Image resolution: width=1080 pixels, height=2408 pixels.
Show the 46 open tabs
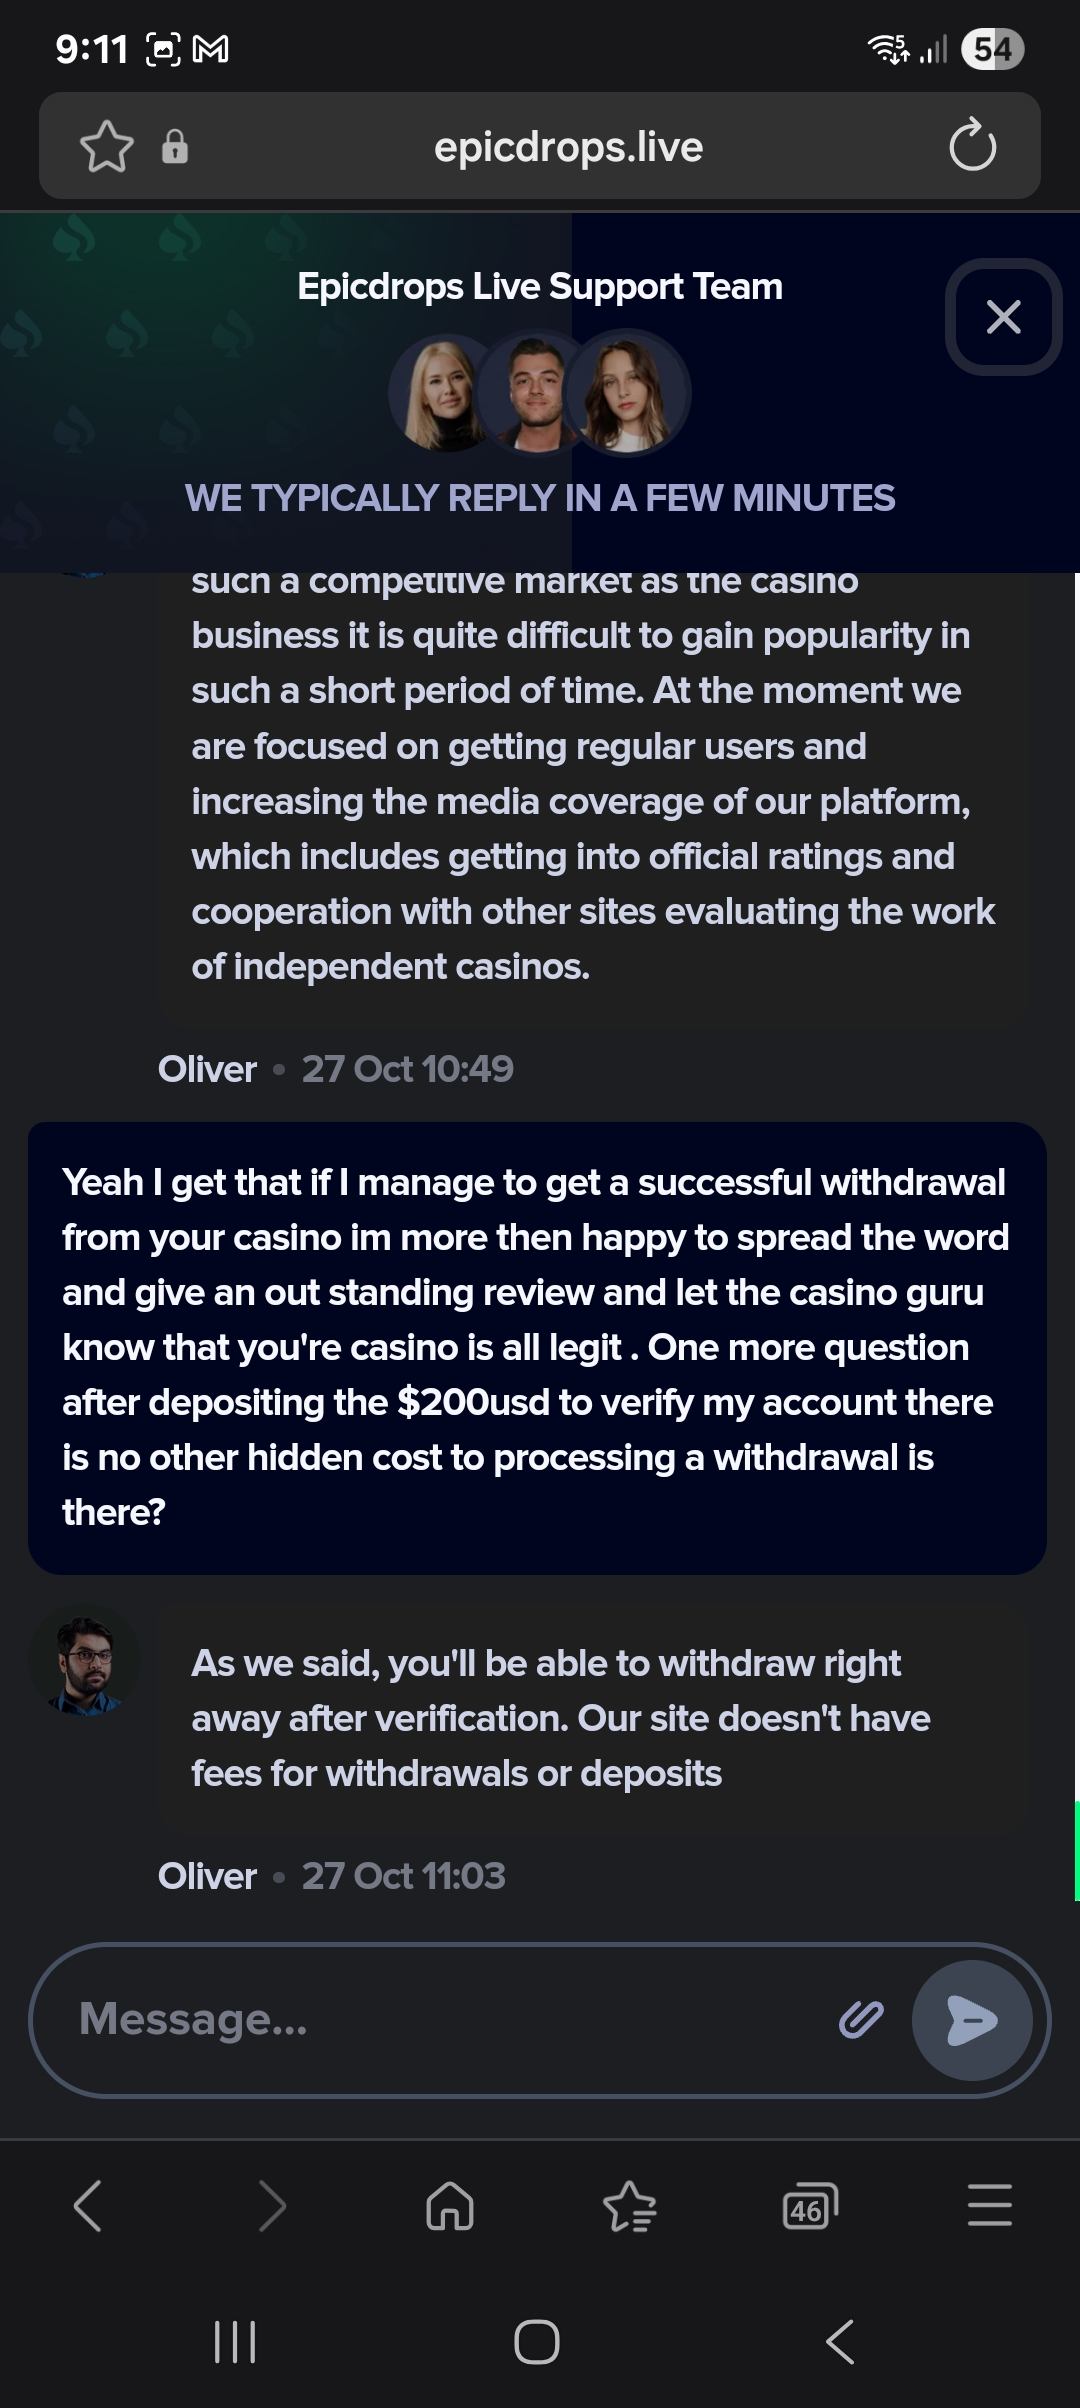pyautogui.click(x=809, y=2206)
